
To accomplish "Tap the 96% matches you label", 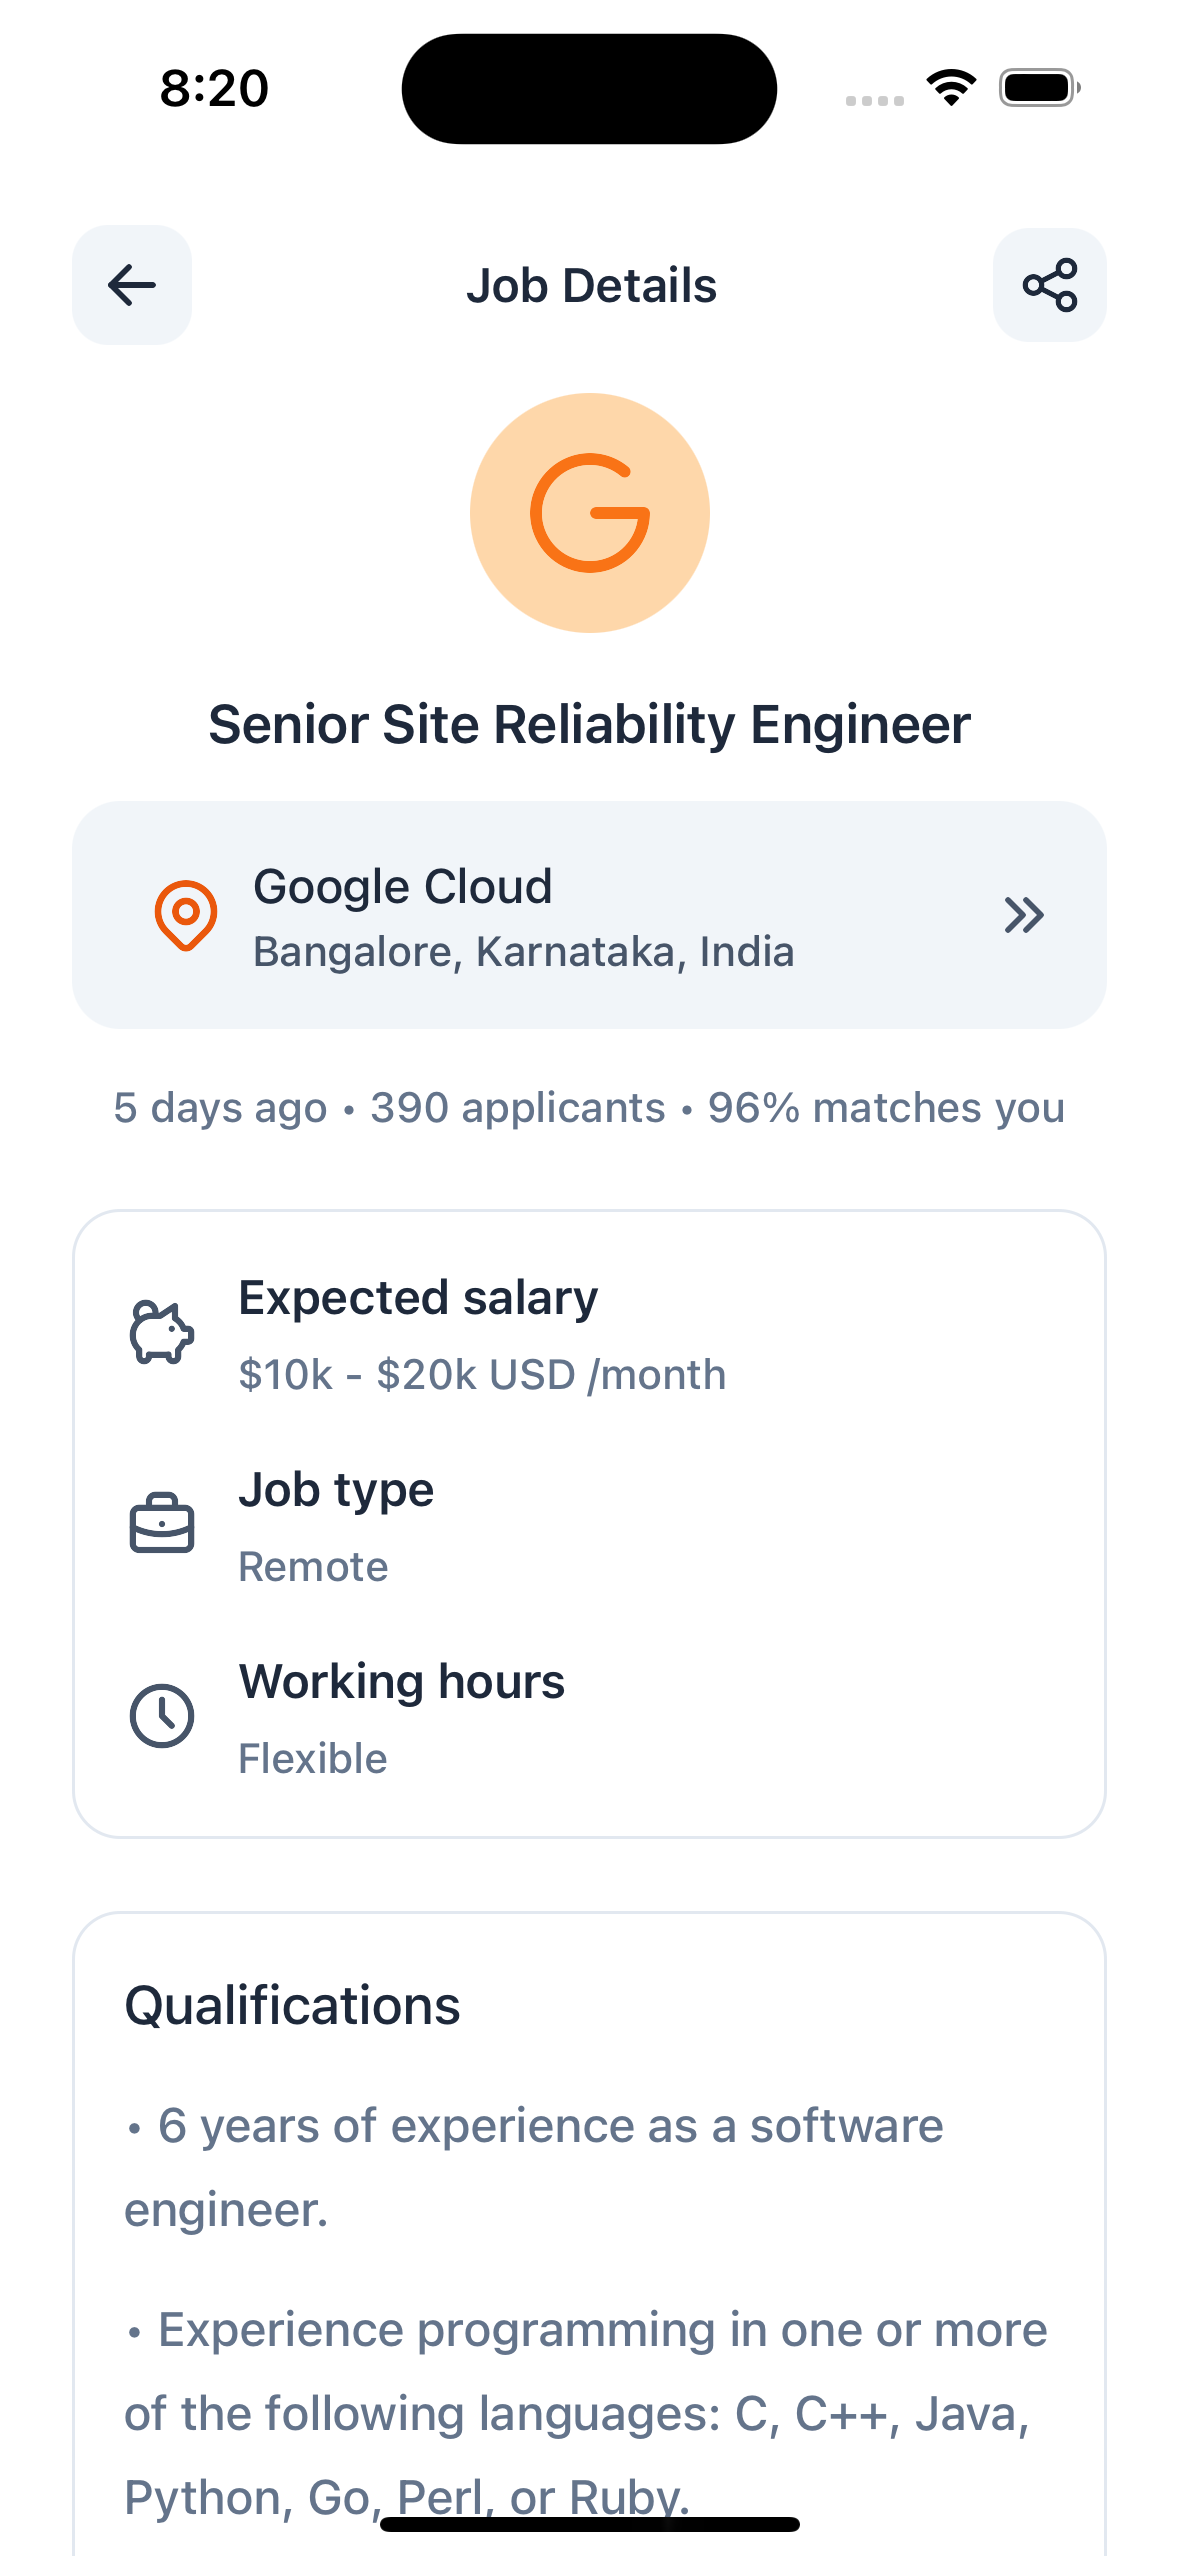I will (x=886, y=1108).
